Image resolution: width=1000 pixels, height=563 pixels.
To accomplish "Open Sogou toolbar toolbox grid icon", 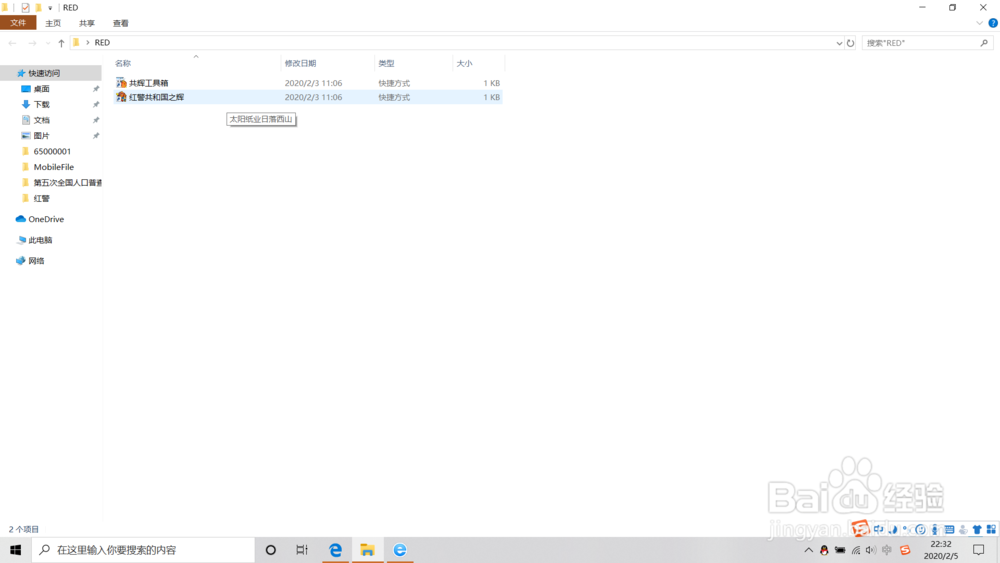I will point(991,529).
